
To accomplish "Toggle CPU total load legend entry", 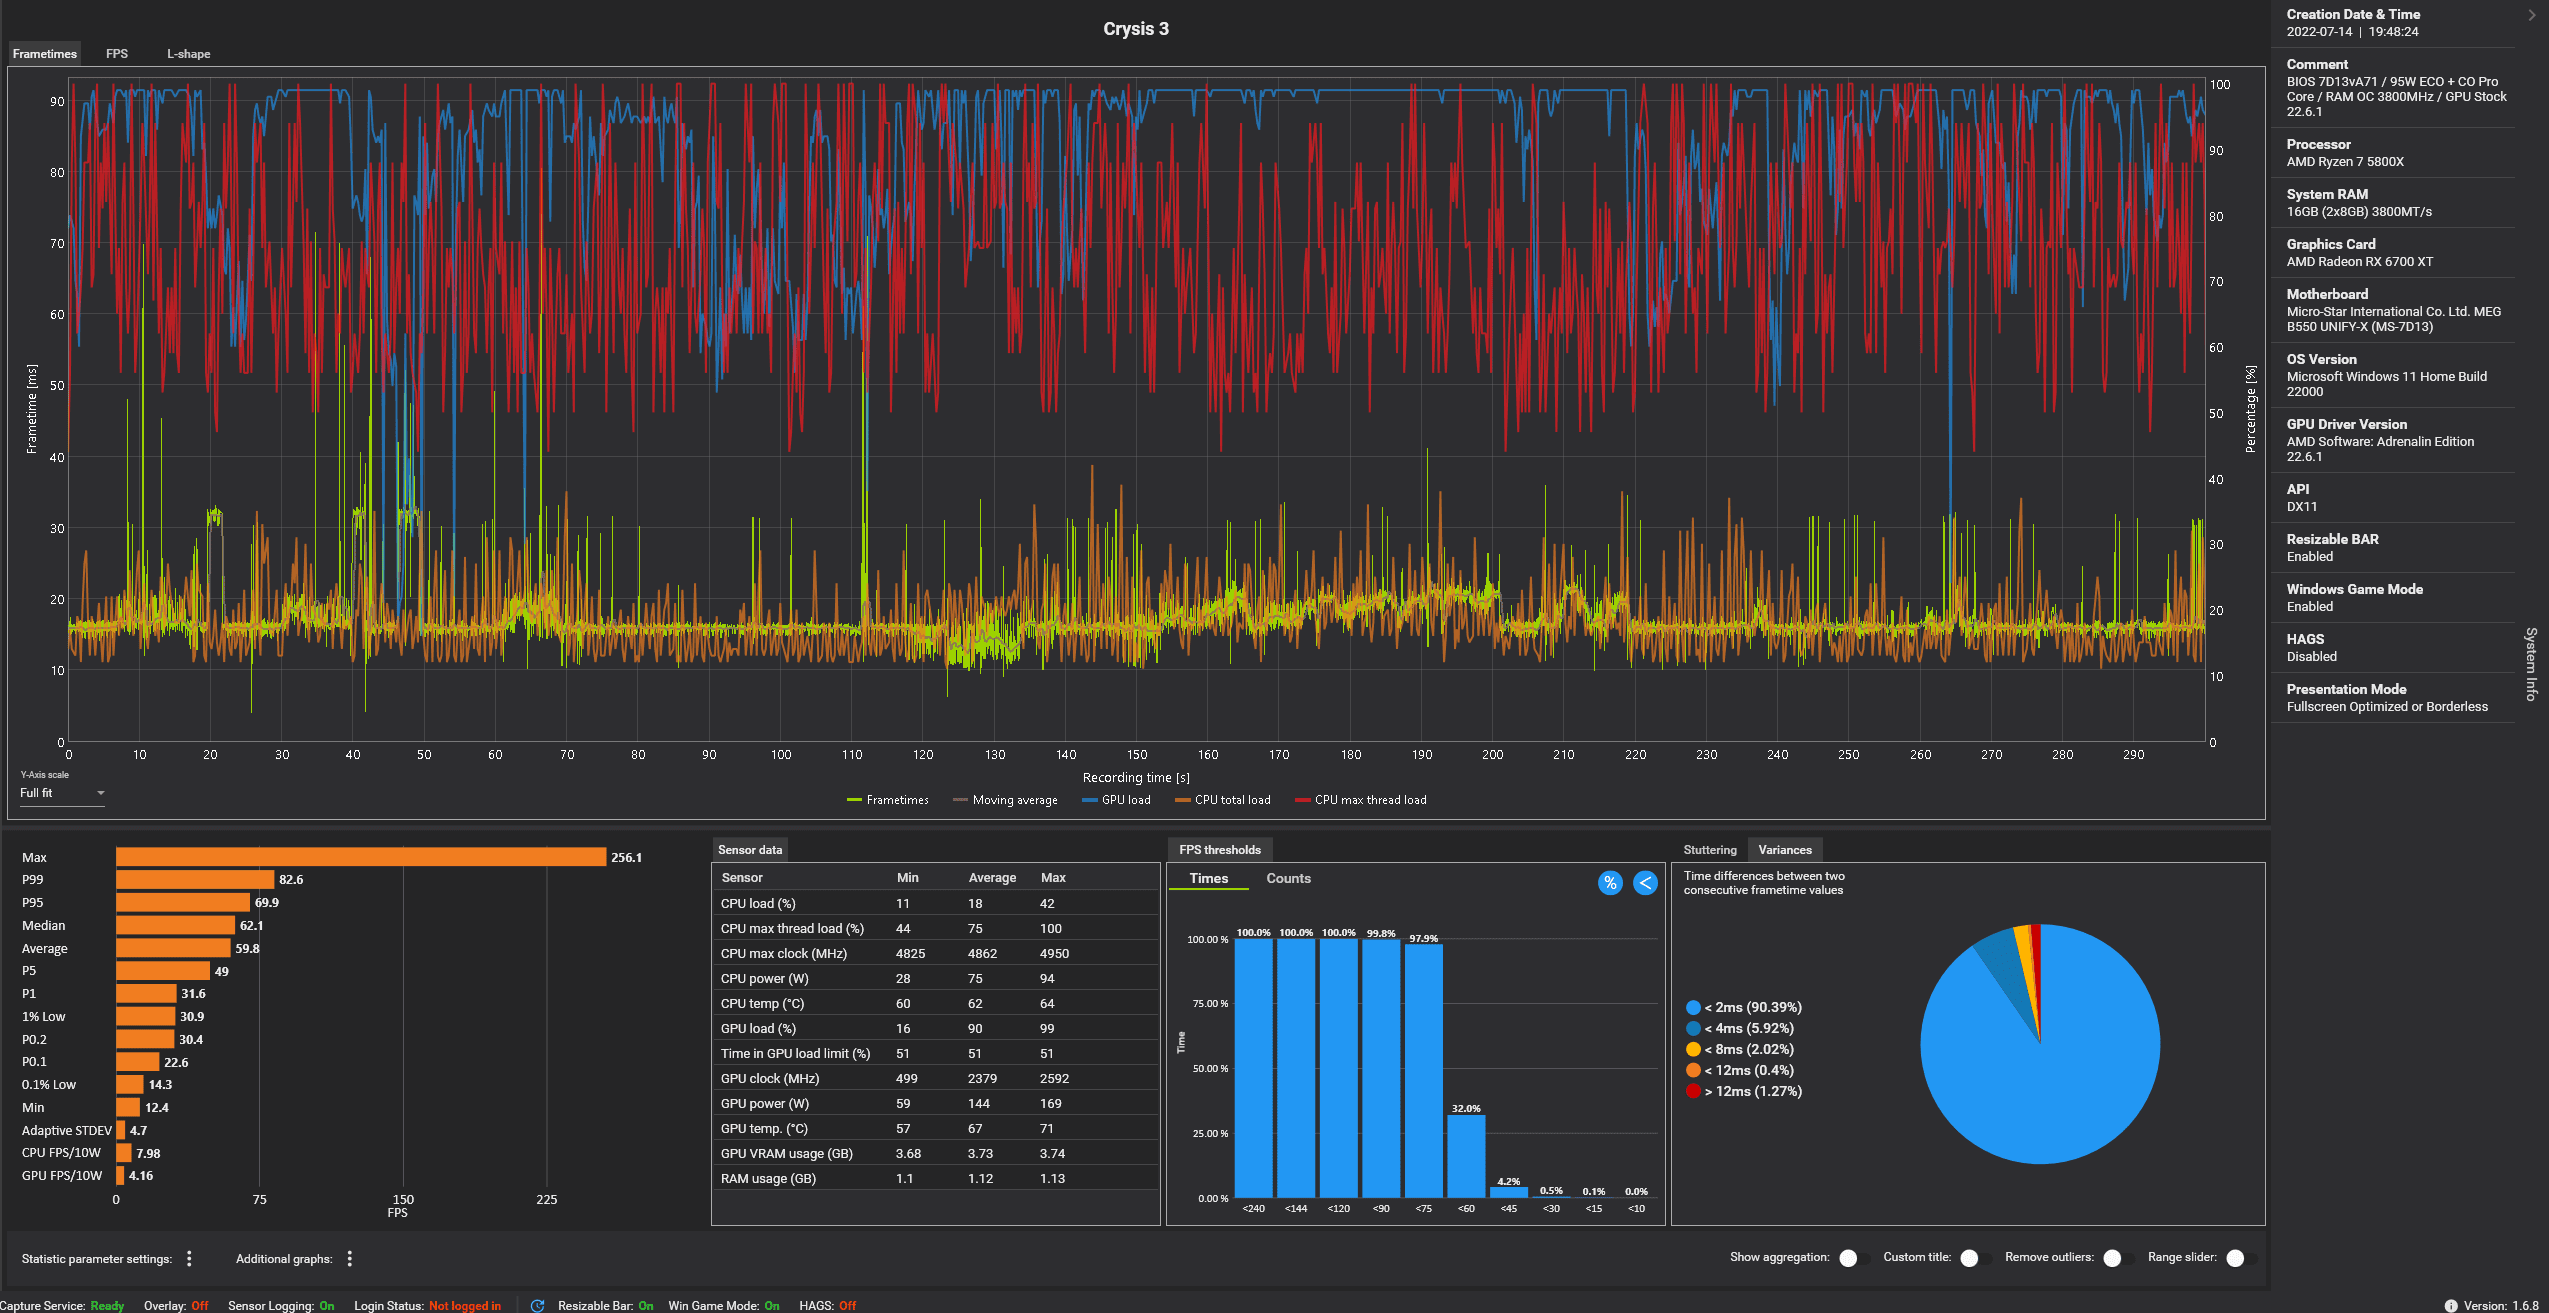I will point(1222,800).
